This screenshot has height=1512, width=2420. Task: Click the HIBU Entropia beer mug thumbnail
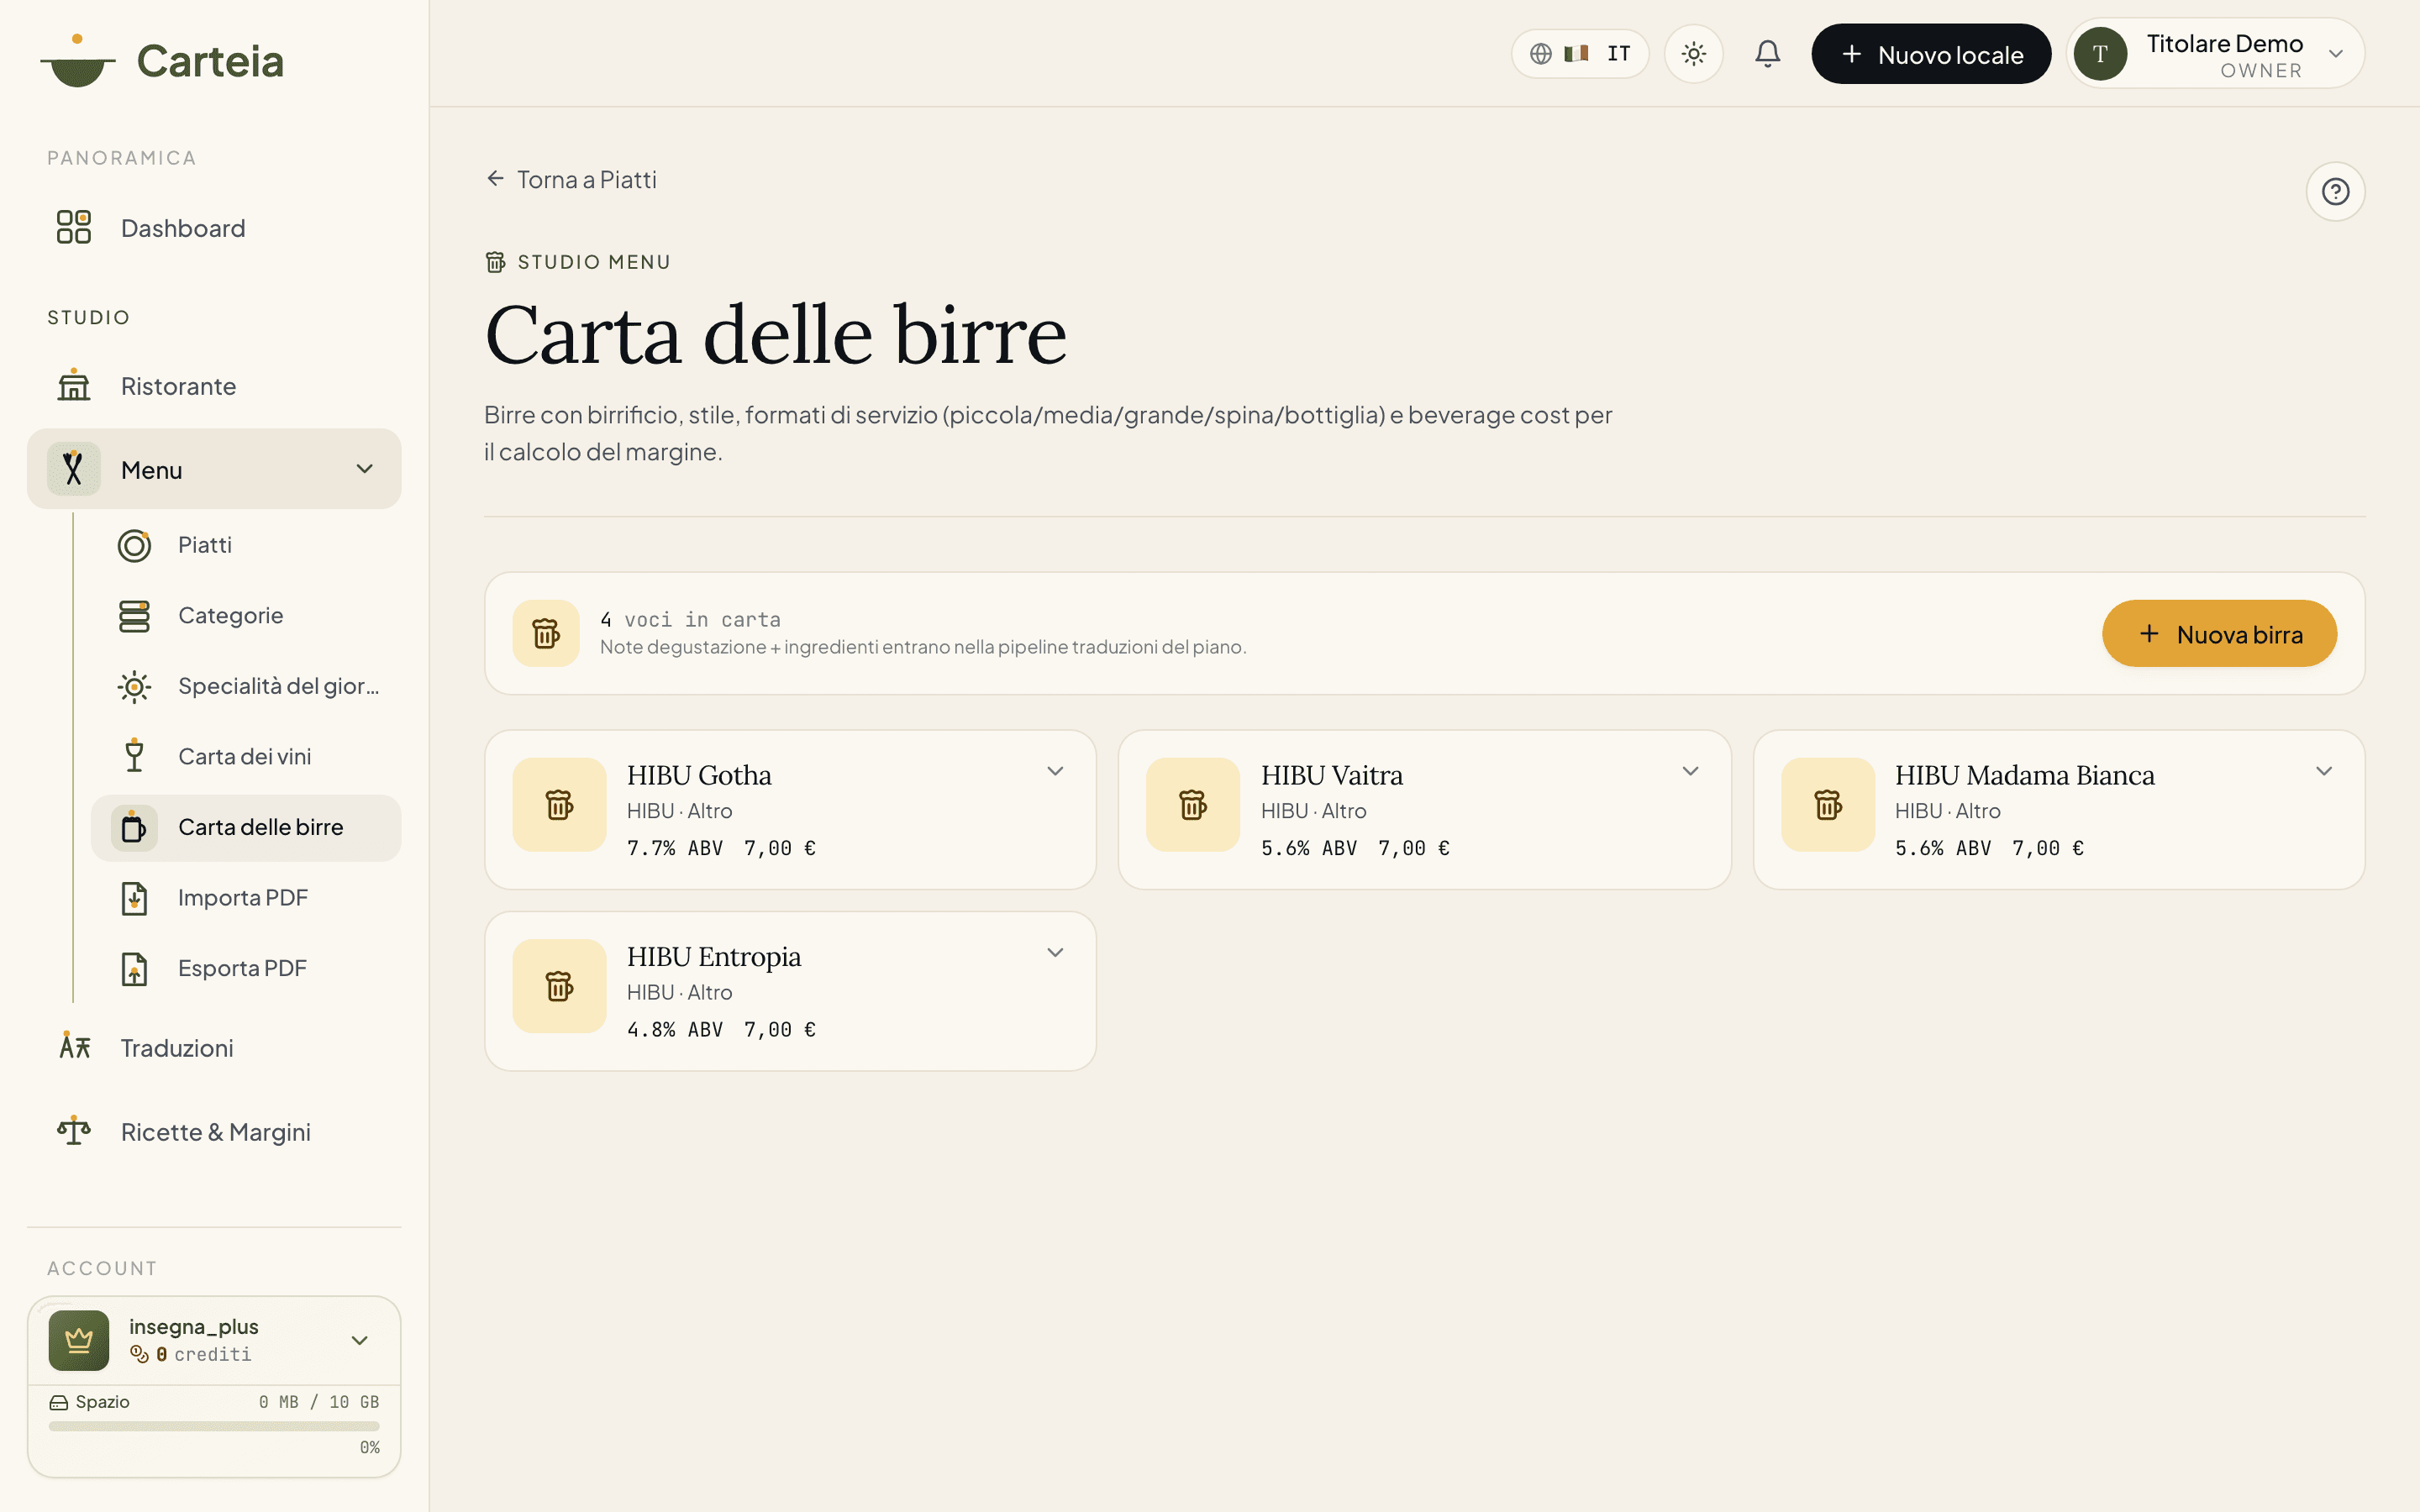click(559, 986)
